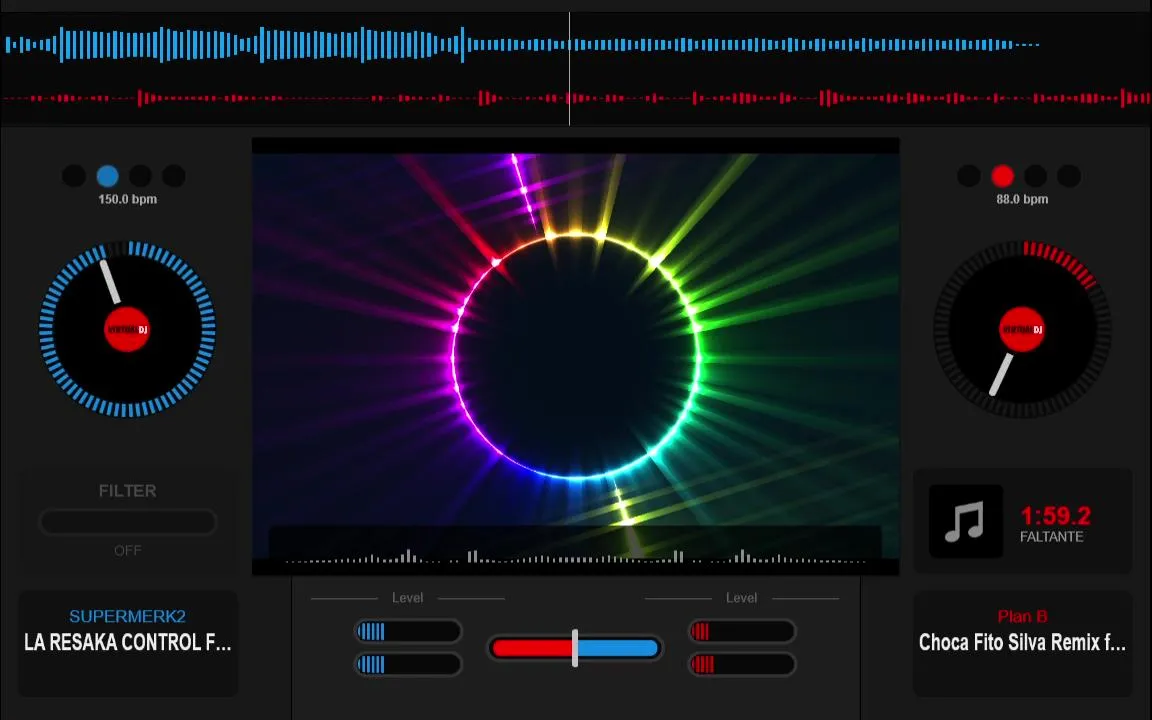Click third dot on right deck
The height and width of the screenshot is (720, 1152).
(x=1036, y=176)
